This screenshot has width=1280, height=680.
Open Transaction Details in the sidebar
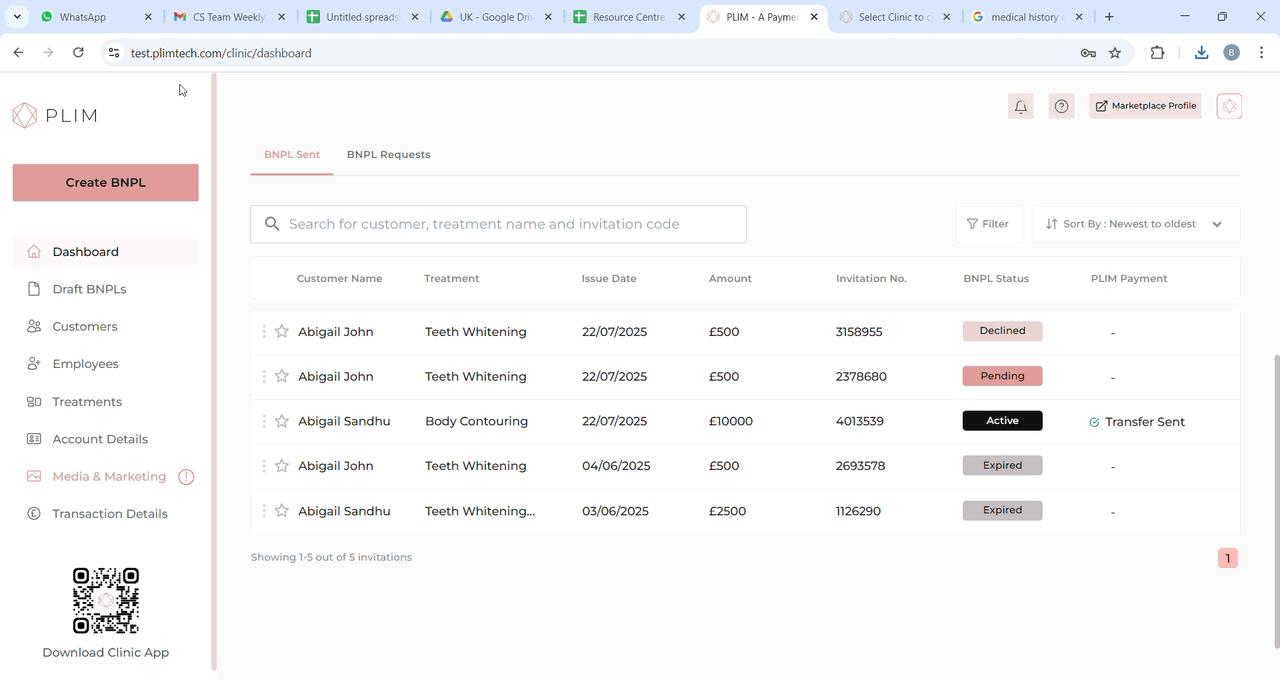pos(110,514)
